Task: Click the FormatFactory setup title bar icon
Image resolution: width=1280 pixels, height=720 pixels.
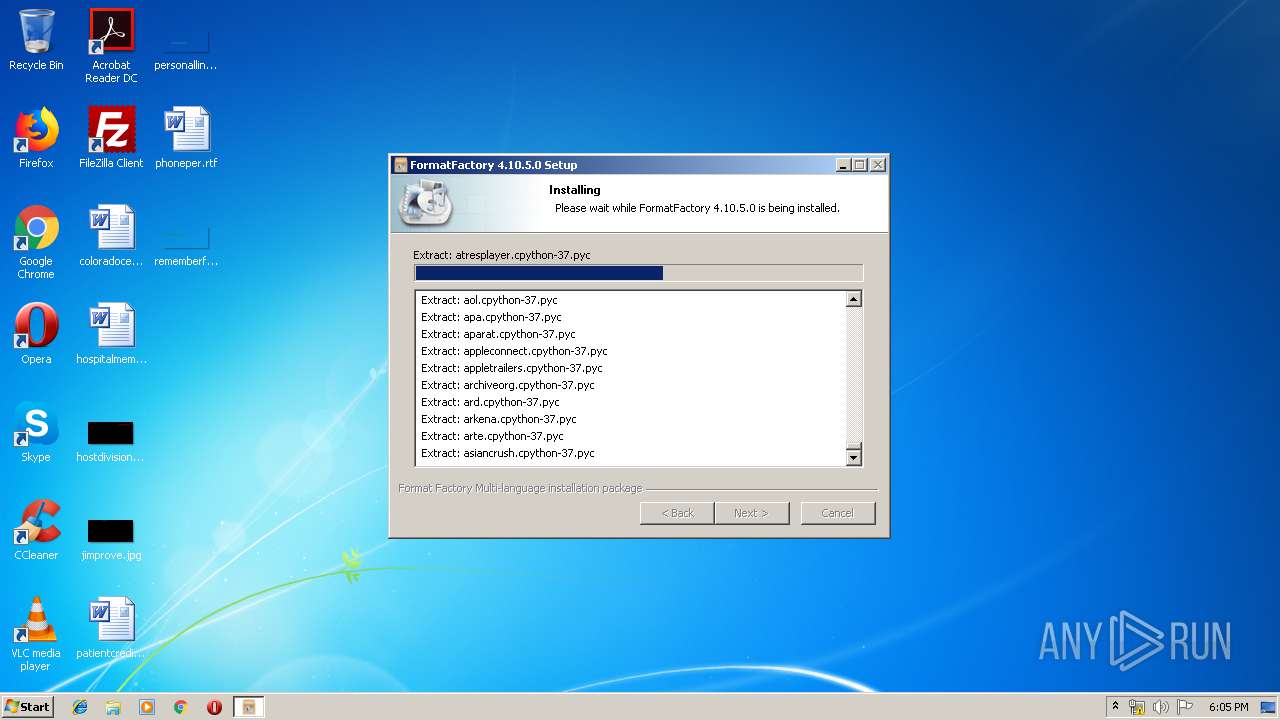Action: tap(401, 165)
